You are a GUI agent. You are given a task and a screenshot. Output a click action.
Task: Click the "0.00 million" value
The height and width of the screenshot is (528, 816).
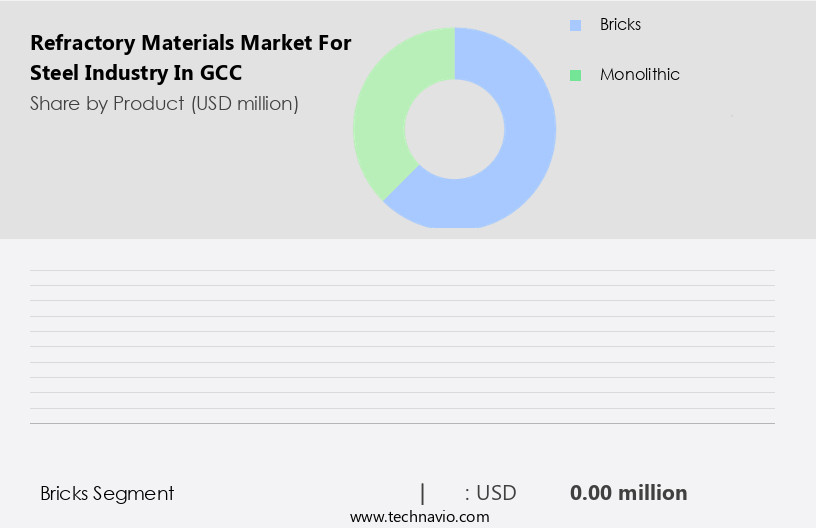(x=628, y=493)
